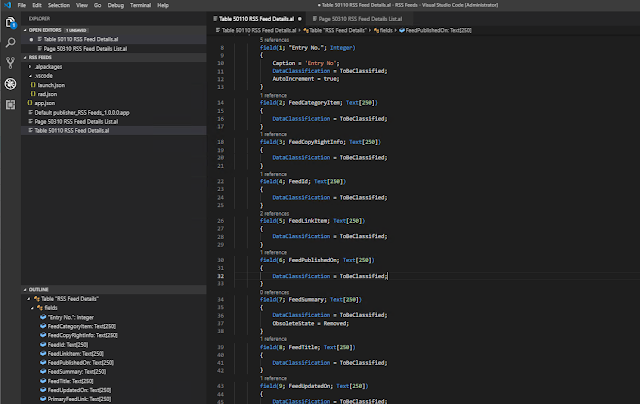Expand the .alpackages folder
The image size is (640, 404).
pyautogui.click(x=30, y=67)
